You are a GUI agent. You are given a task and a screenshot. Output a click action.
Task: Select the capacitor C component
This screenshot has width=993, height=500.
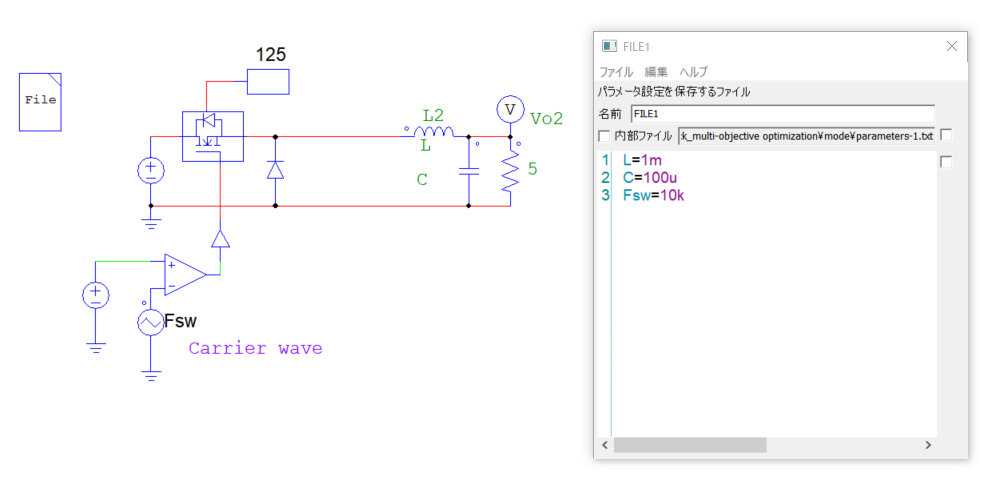[468, 171]
